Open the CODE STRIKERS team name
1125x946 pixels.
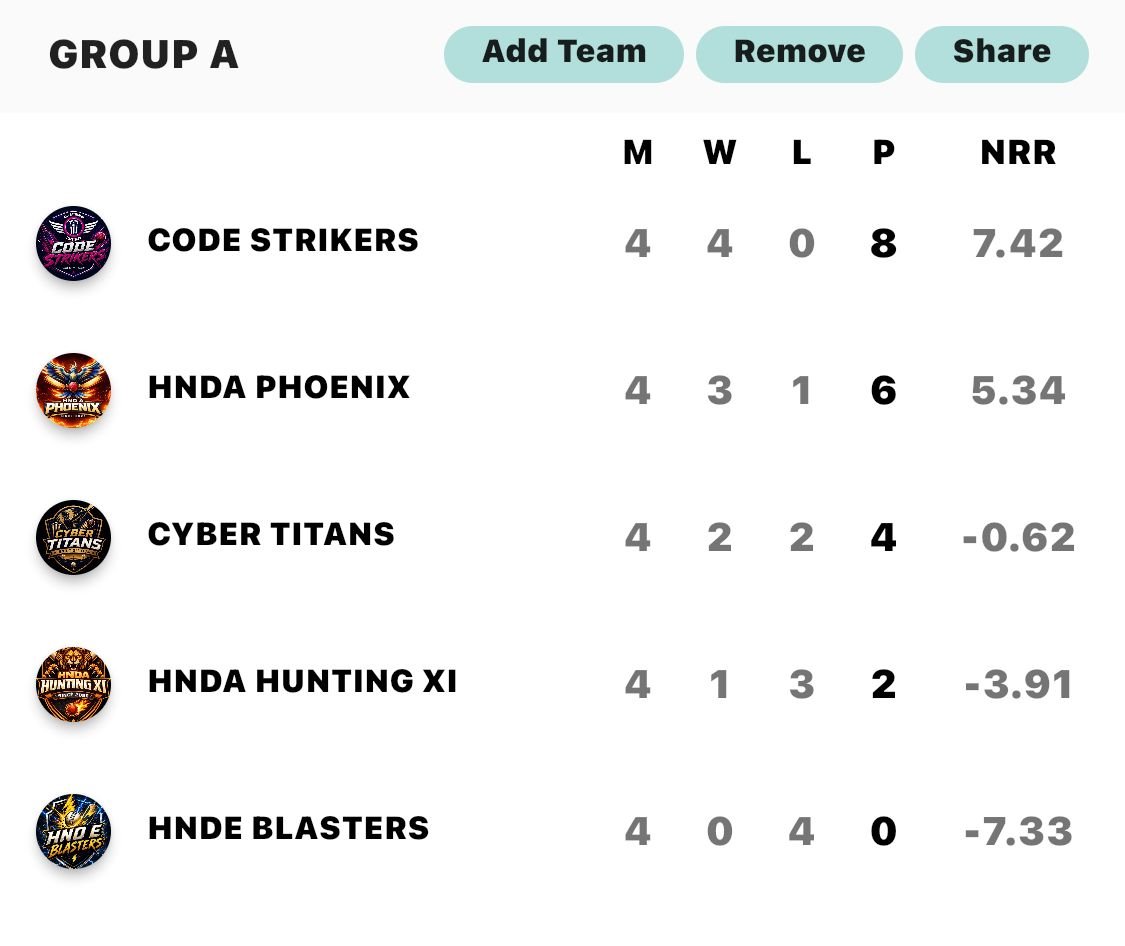click(x=283, y=240)
